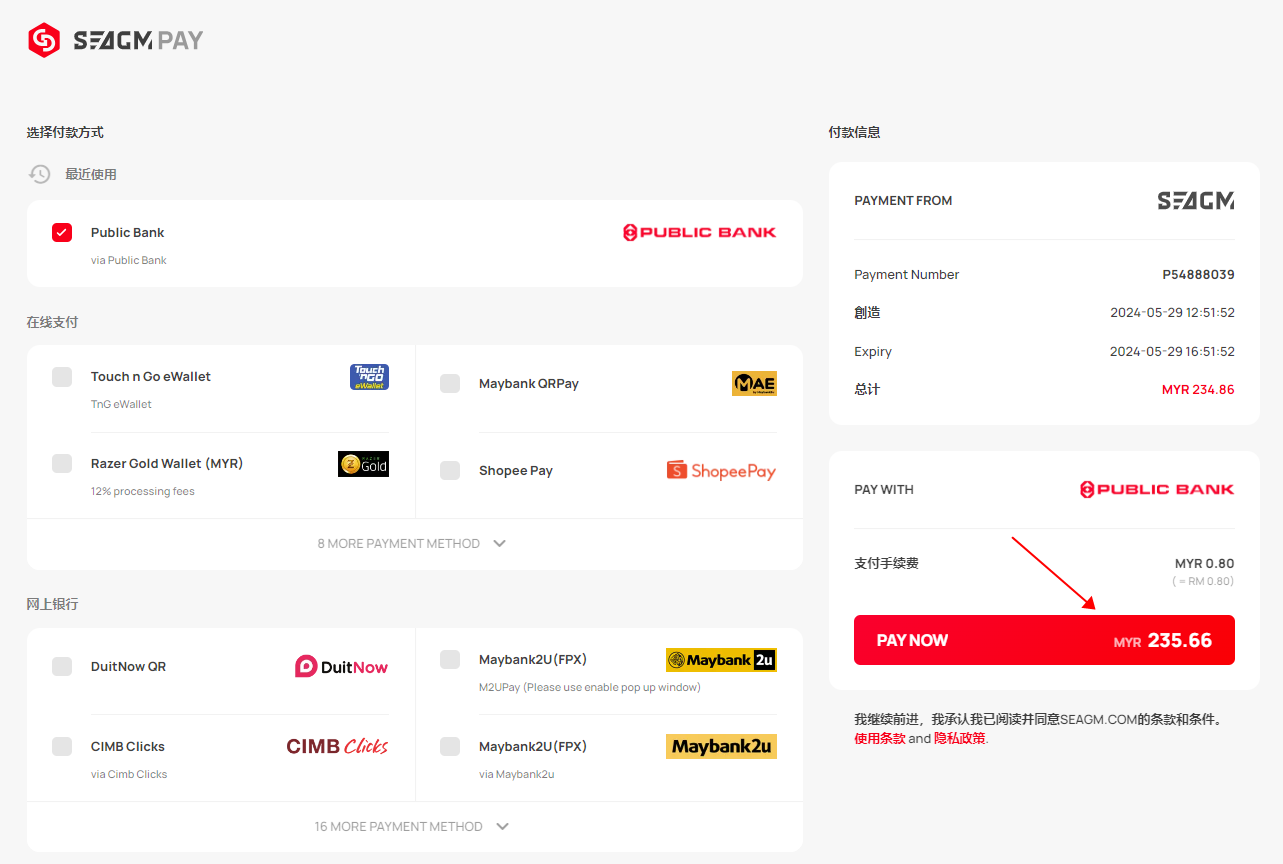Click the MAE Maybank QRPay logo

click(754, 383)
